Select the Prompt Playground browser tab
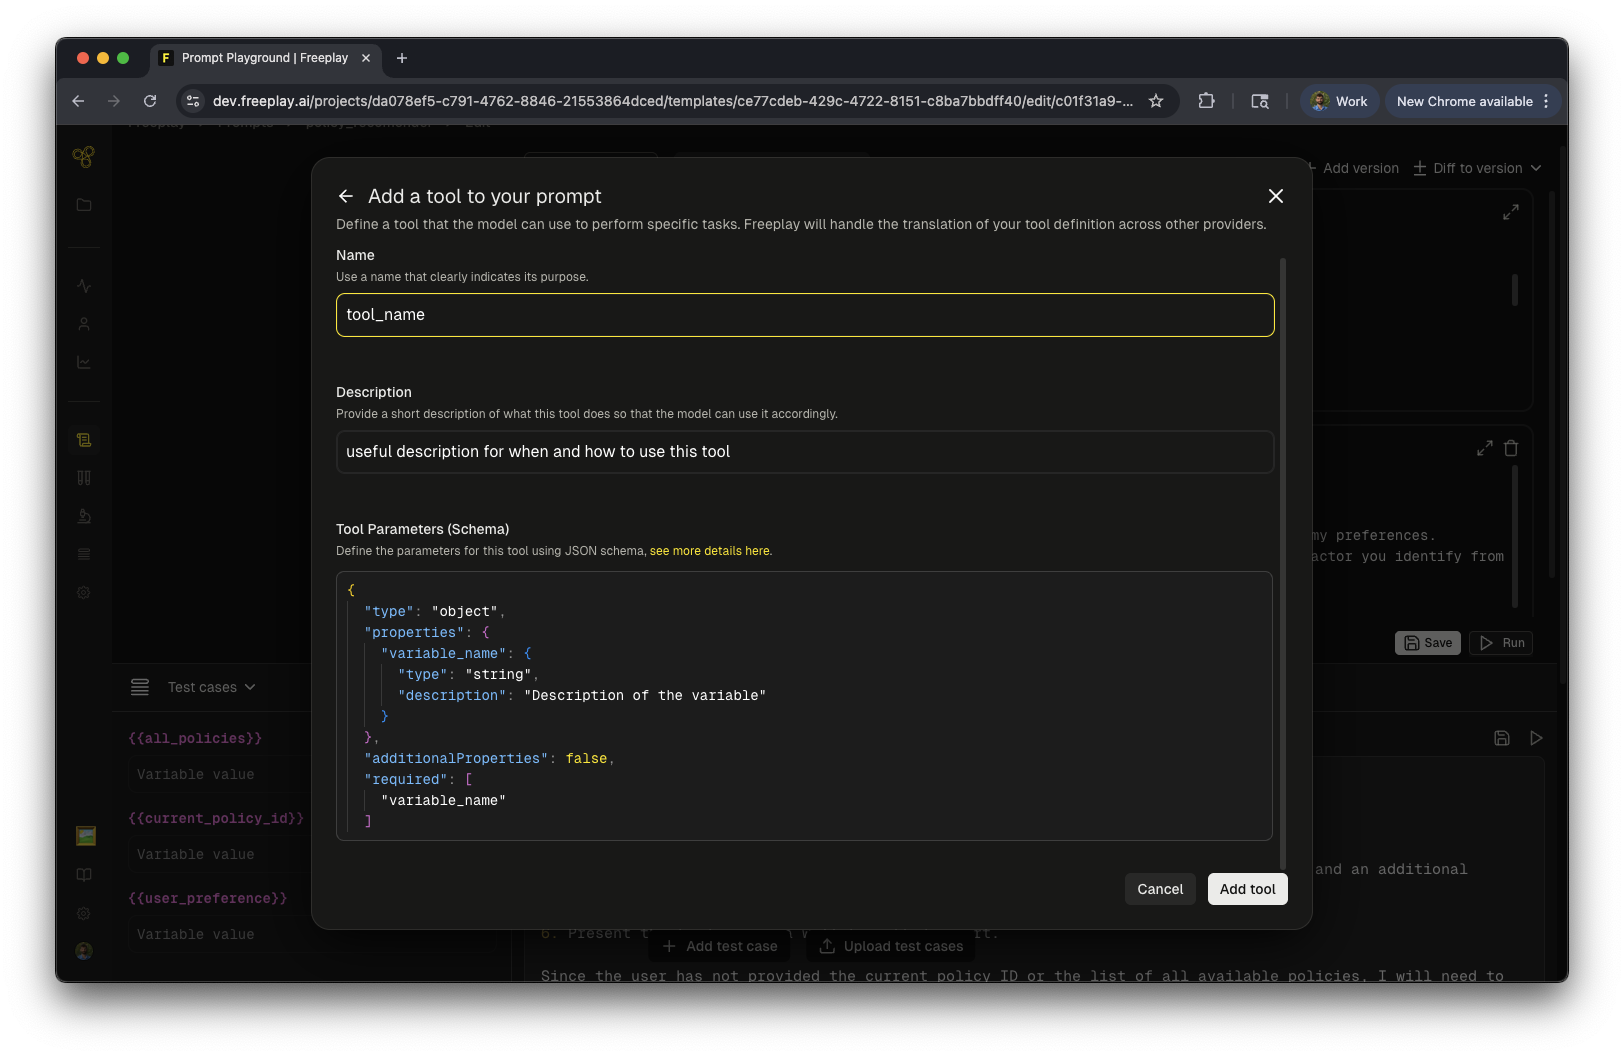The image size is (1624, 1056). 263,58
